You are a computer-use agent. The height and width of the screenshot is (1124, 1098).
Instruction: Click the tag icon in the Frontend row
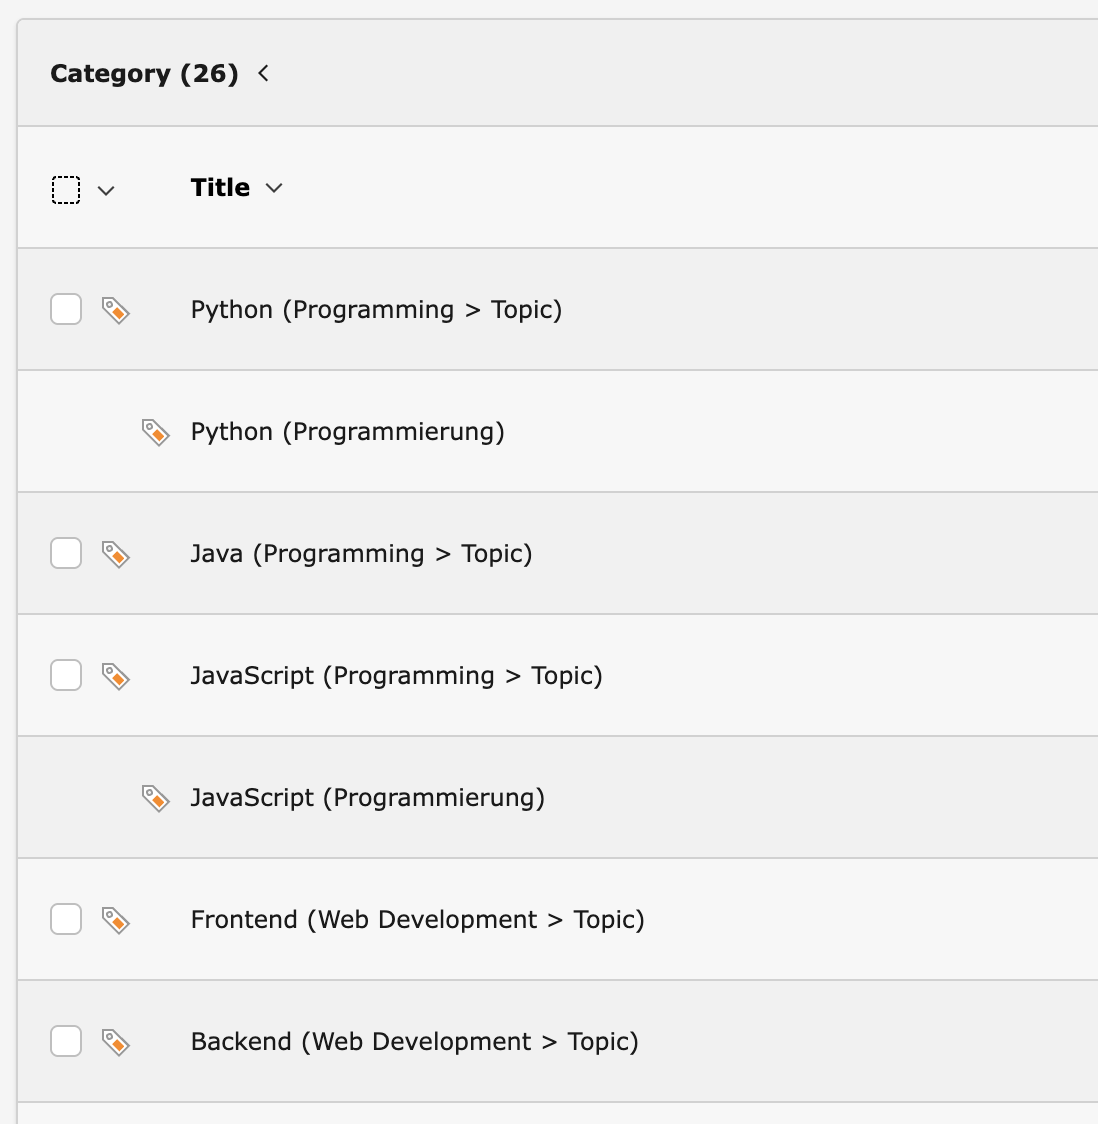coord(115,920)
